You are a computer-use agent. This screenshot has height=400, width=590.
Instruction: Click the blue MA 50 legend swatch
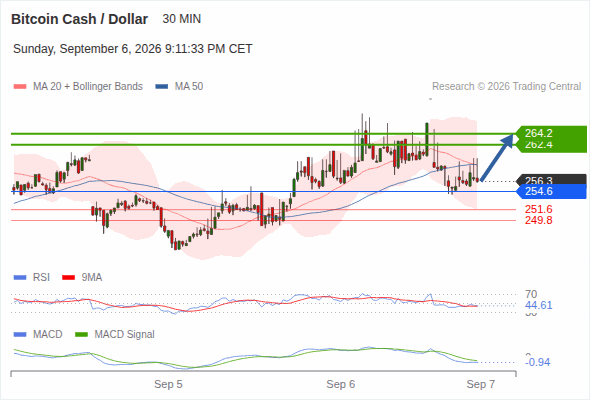pos(162,87)
